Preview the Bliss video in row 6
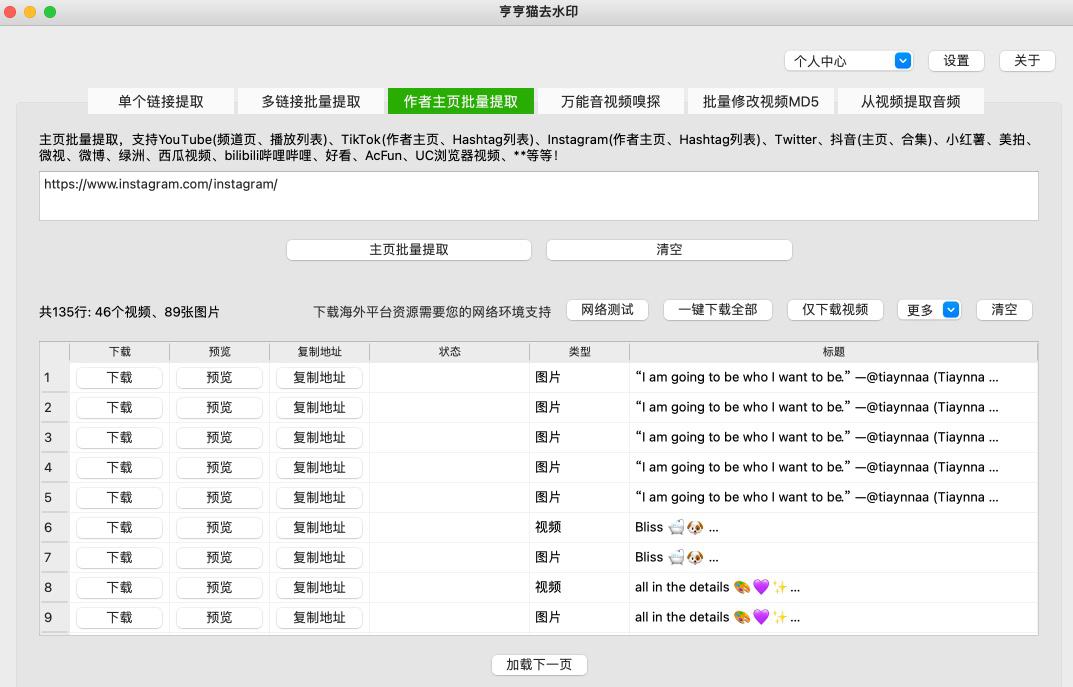 (219, 528)
